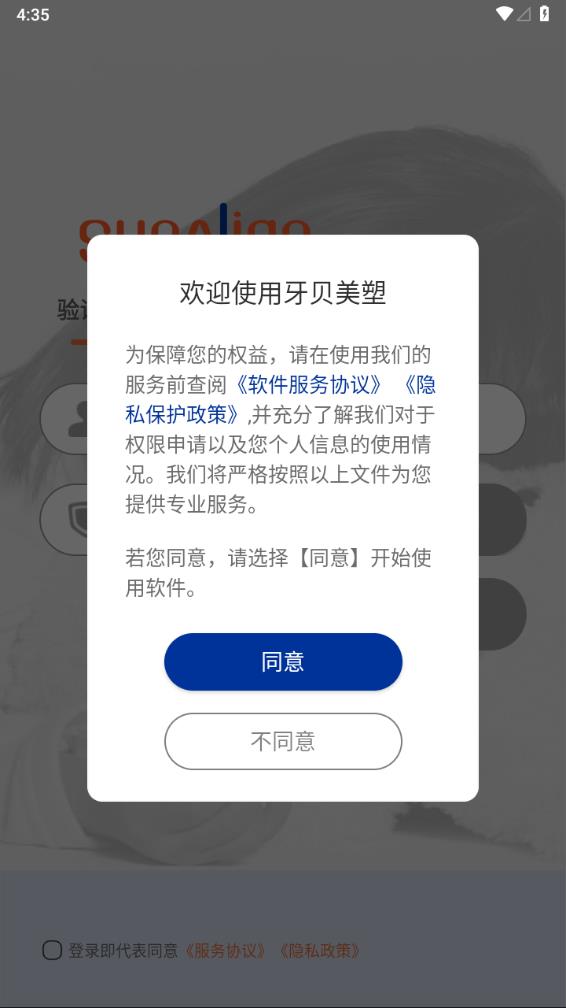Tap the battery charging icon
This screenshot has height=1008, width=566.
coord(544,14)
